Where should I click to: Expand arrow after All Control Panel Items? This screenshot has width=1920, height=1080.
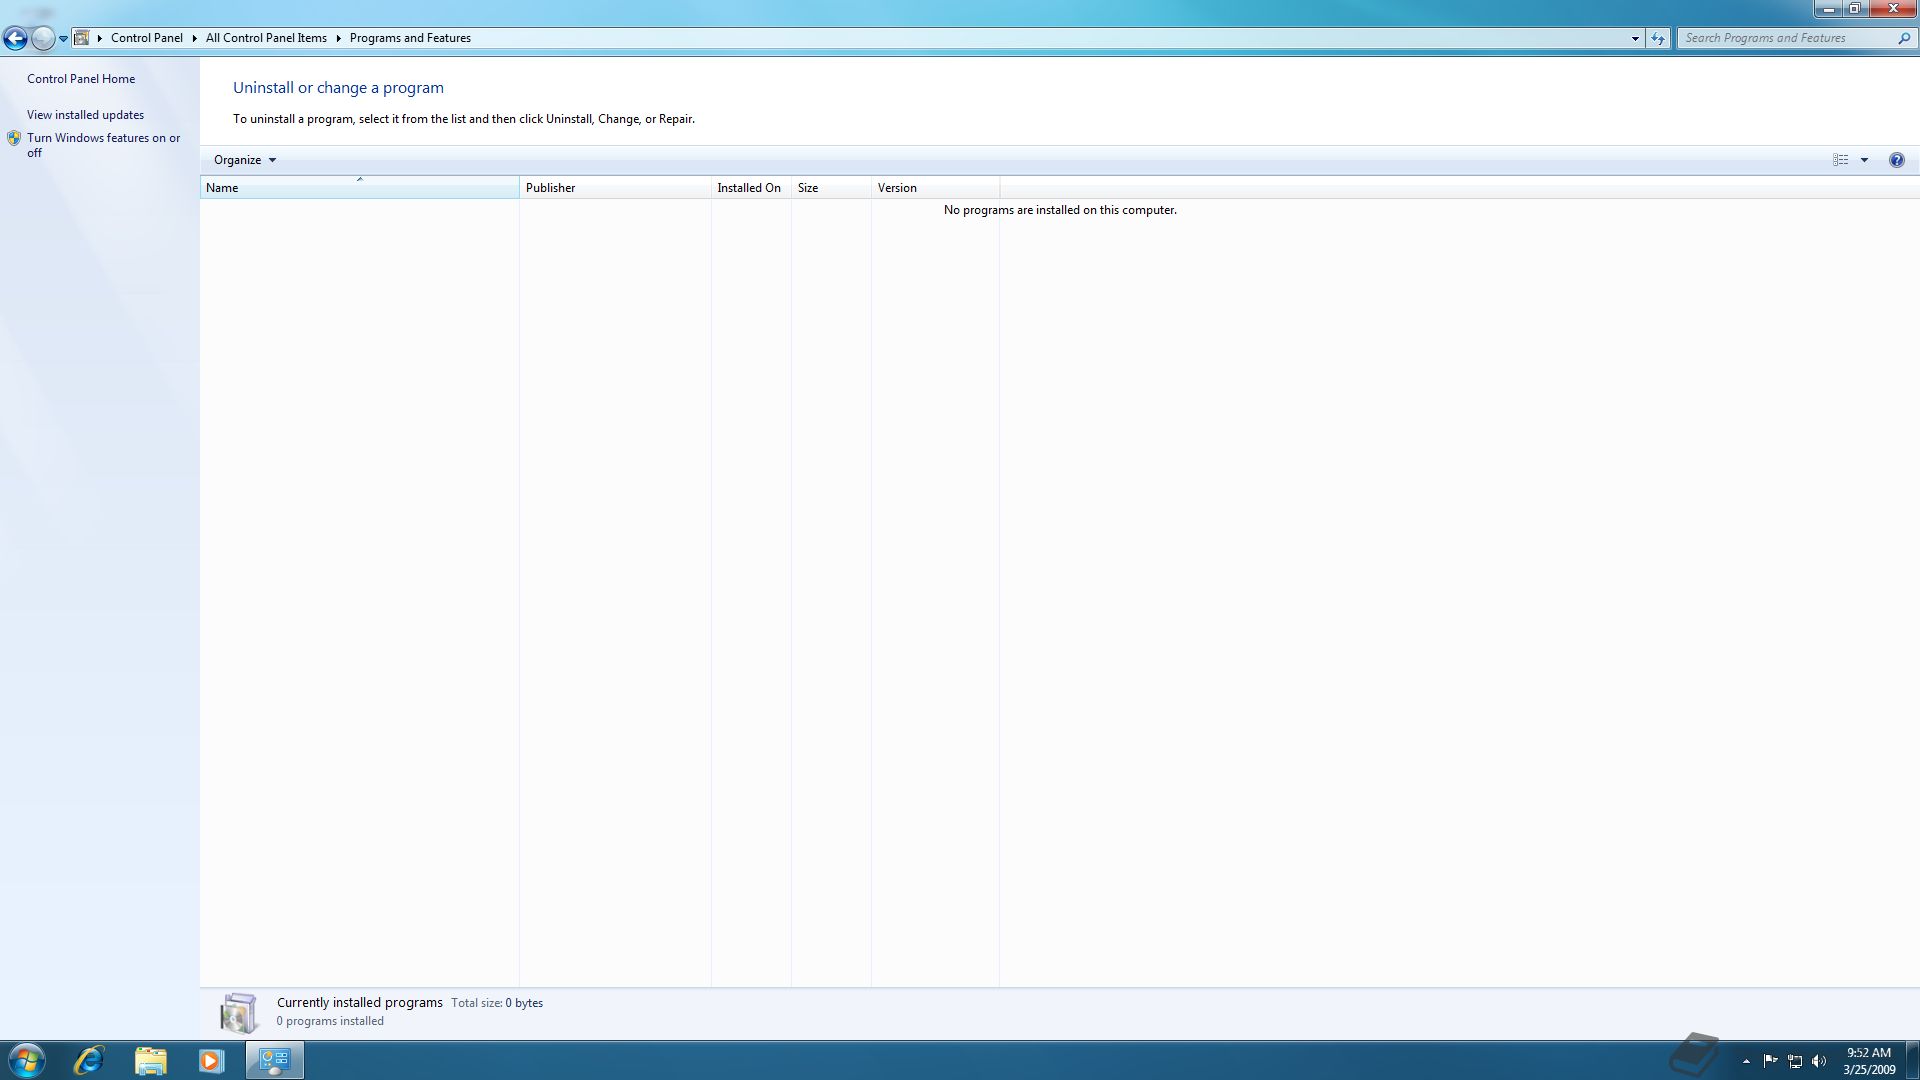[339, 38]
